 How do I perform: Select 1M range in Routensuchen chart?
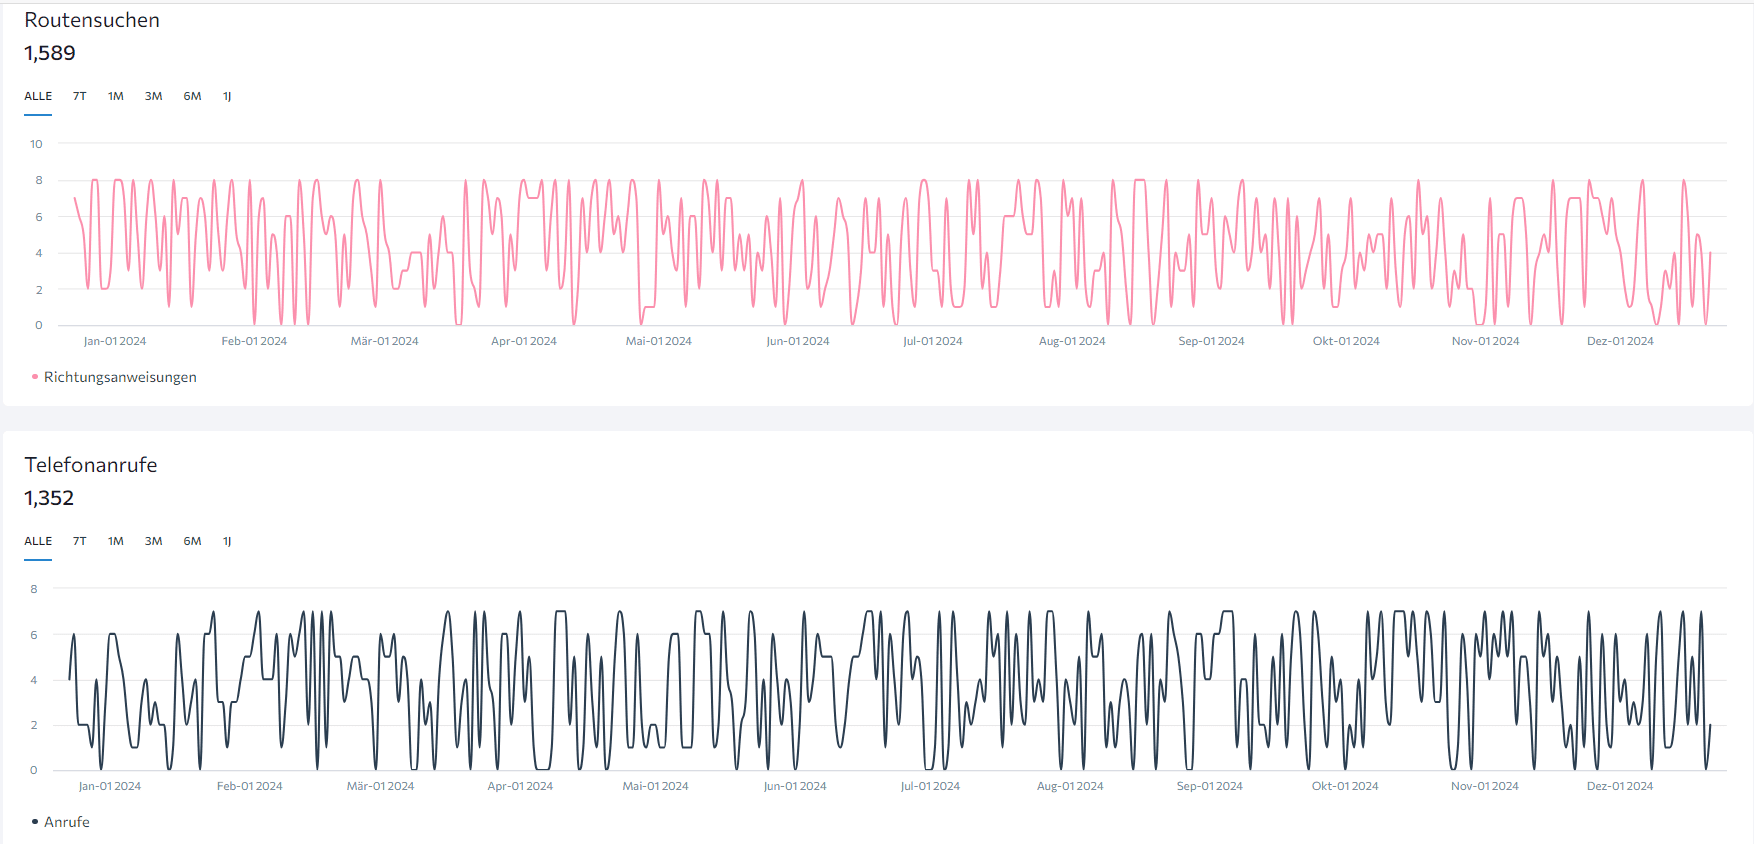[116, 96]
